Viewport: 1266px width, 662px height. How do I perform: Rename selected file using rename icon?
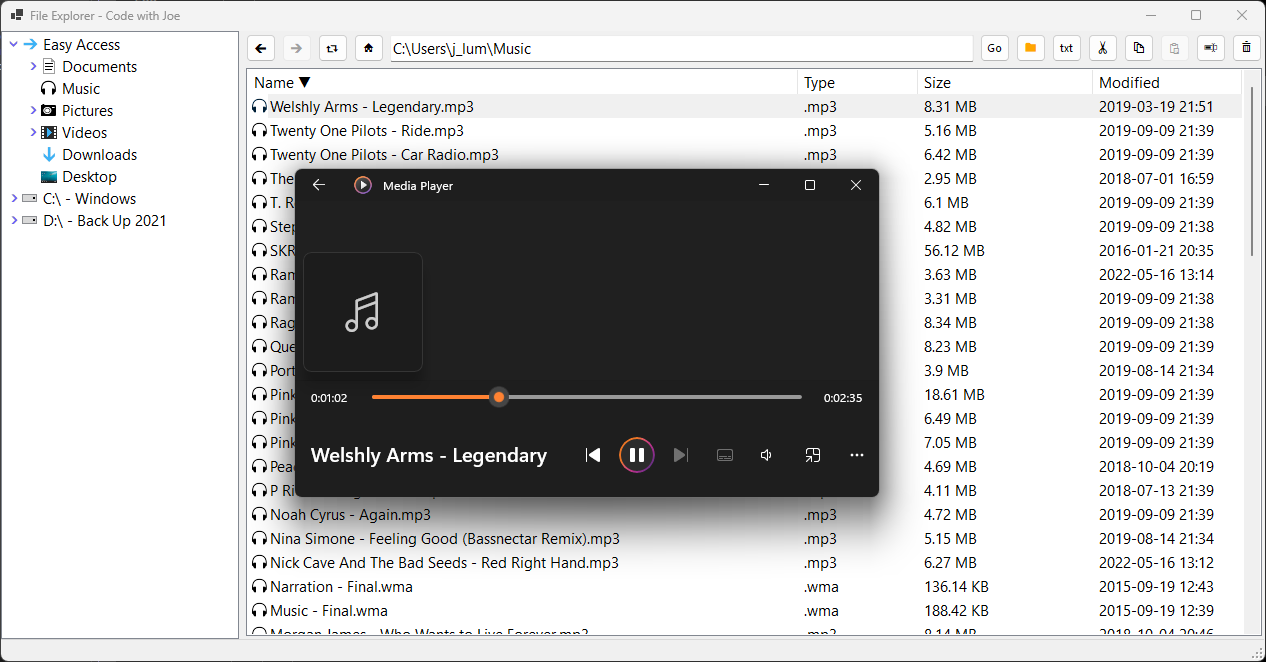1210,47
